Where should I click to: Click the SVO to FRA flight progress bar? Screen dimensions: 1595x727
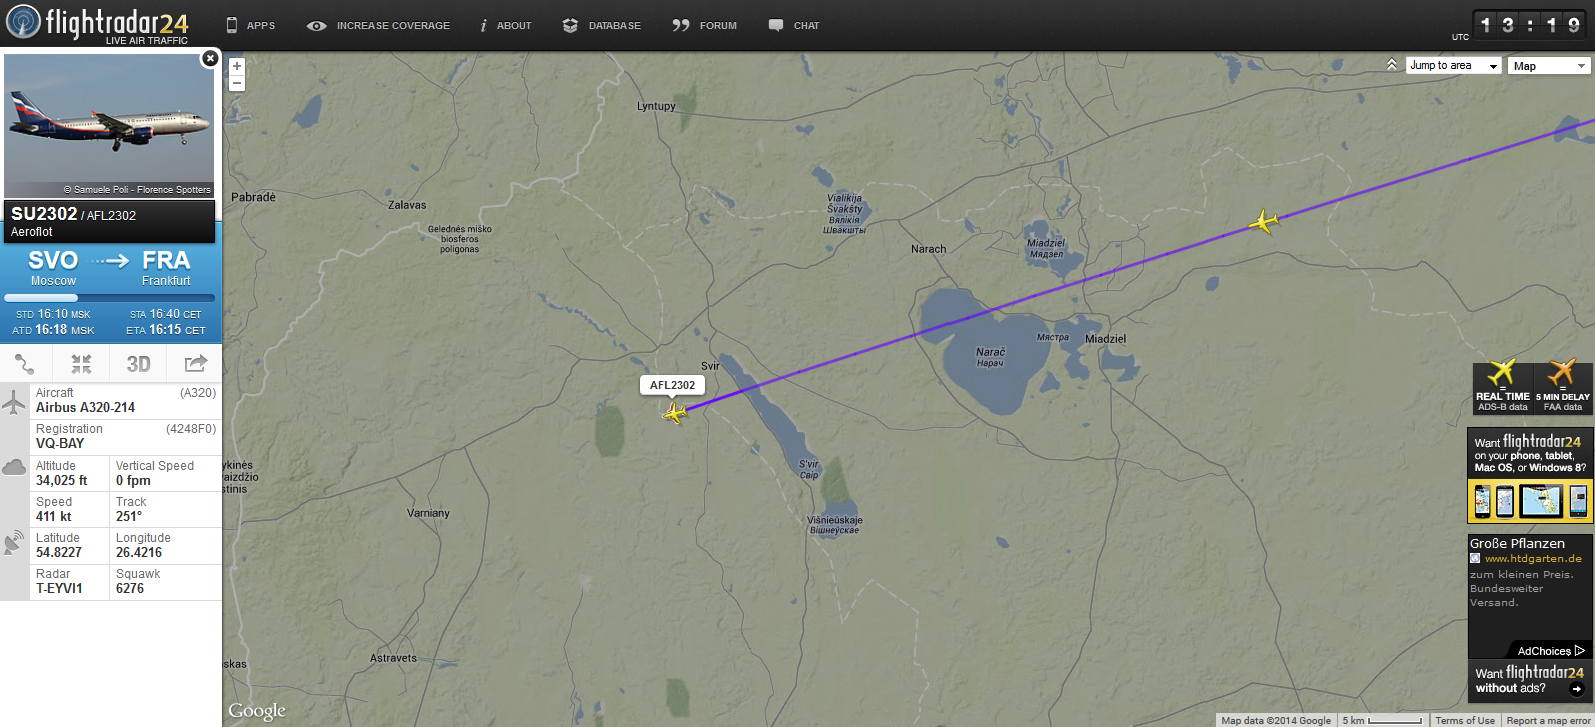[110, 298]
